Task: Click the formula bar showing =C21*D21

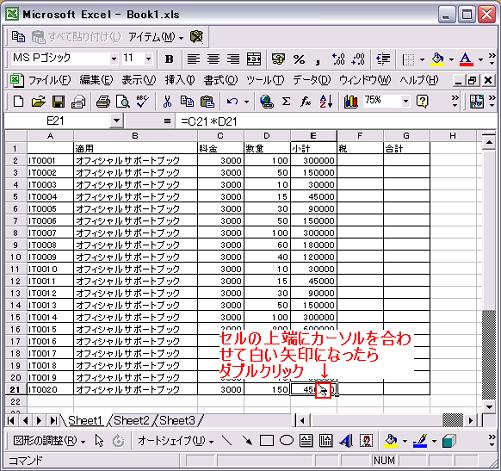Action: (x=335, y=121)
